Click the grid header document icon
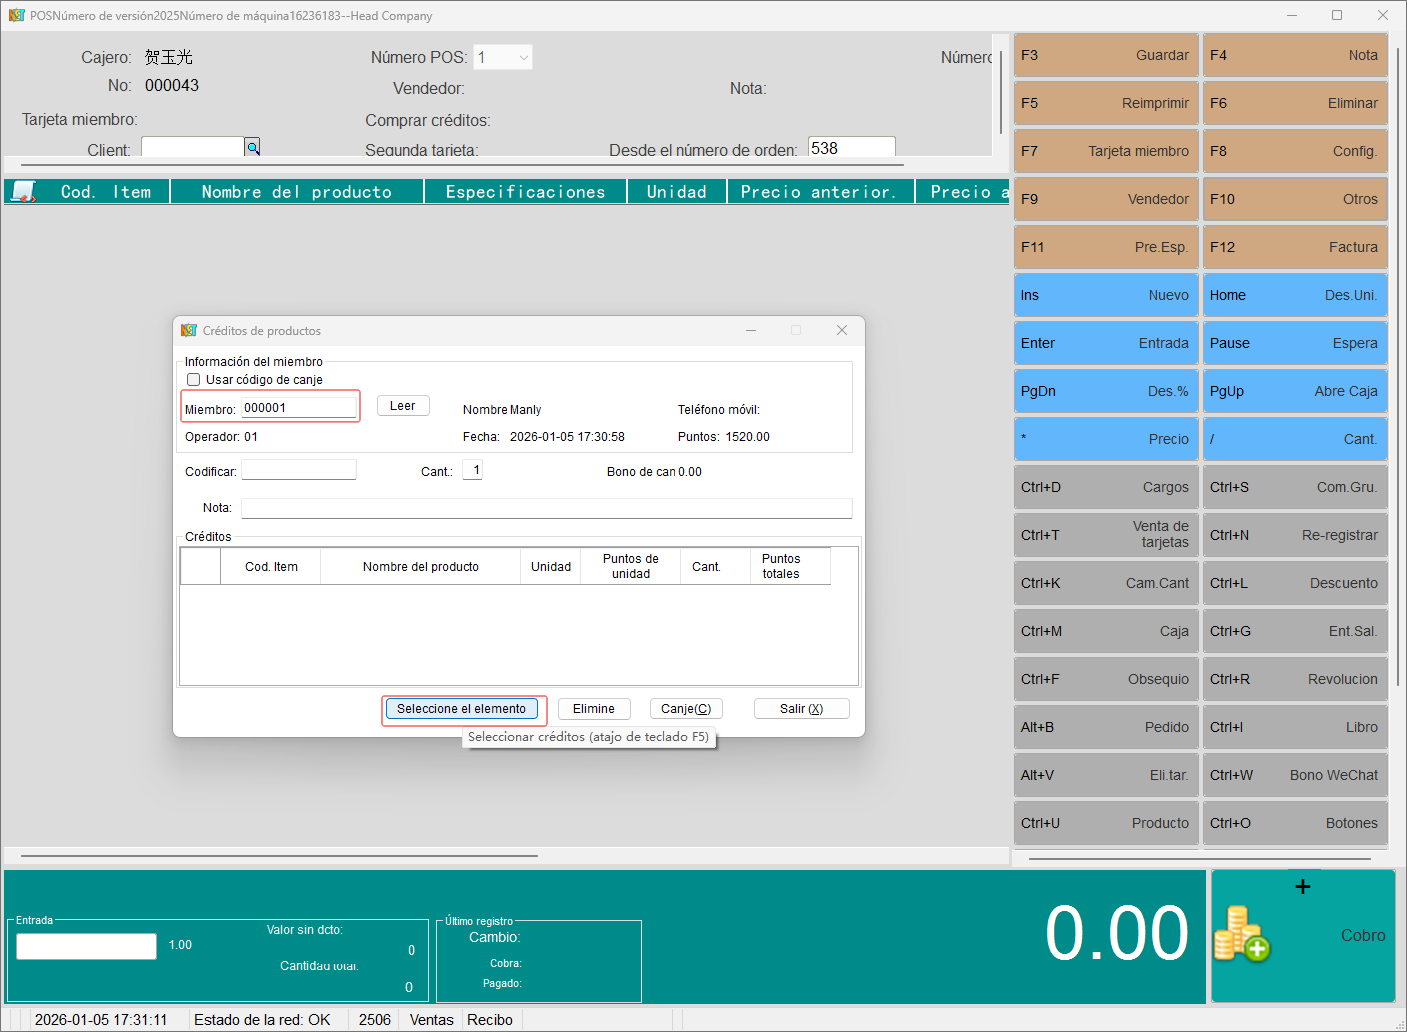Viewport: 1407px width, 1032px height. [24, 191]
